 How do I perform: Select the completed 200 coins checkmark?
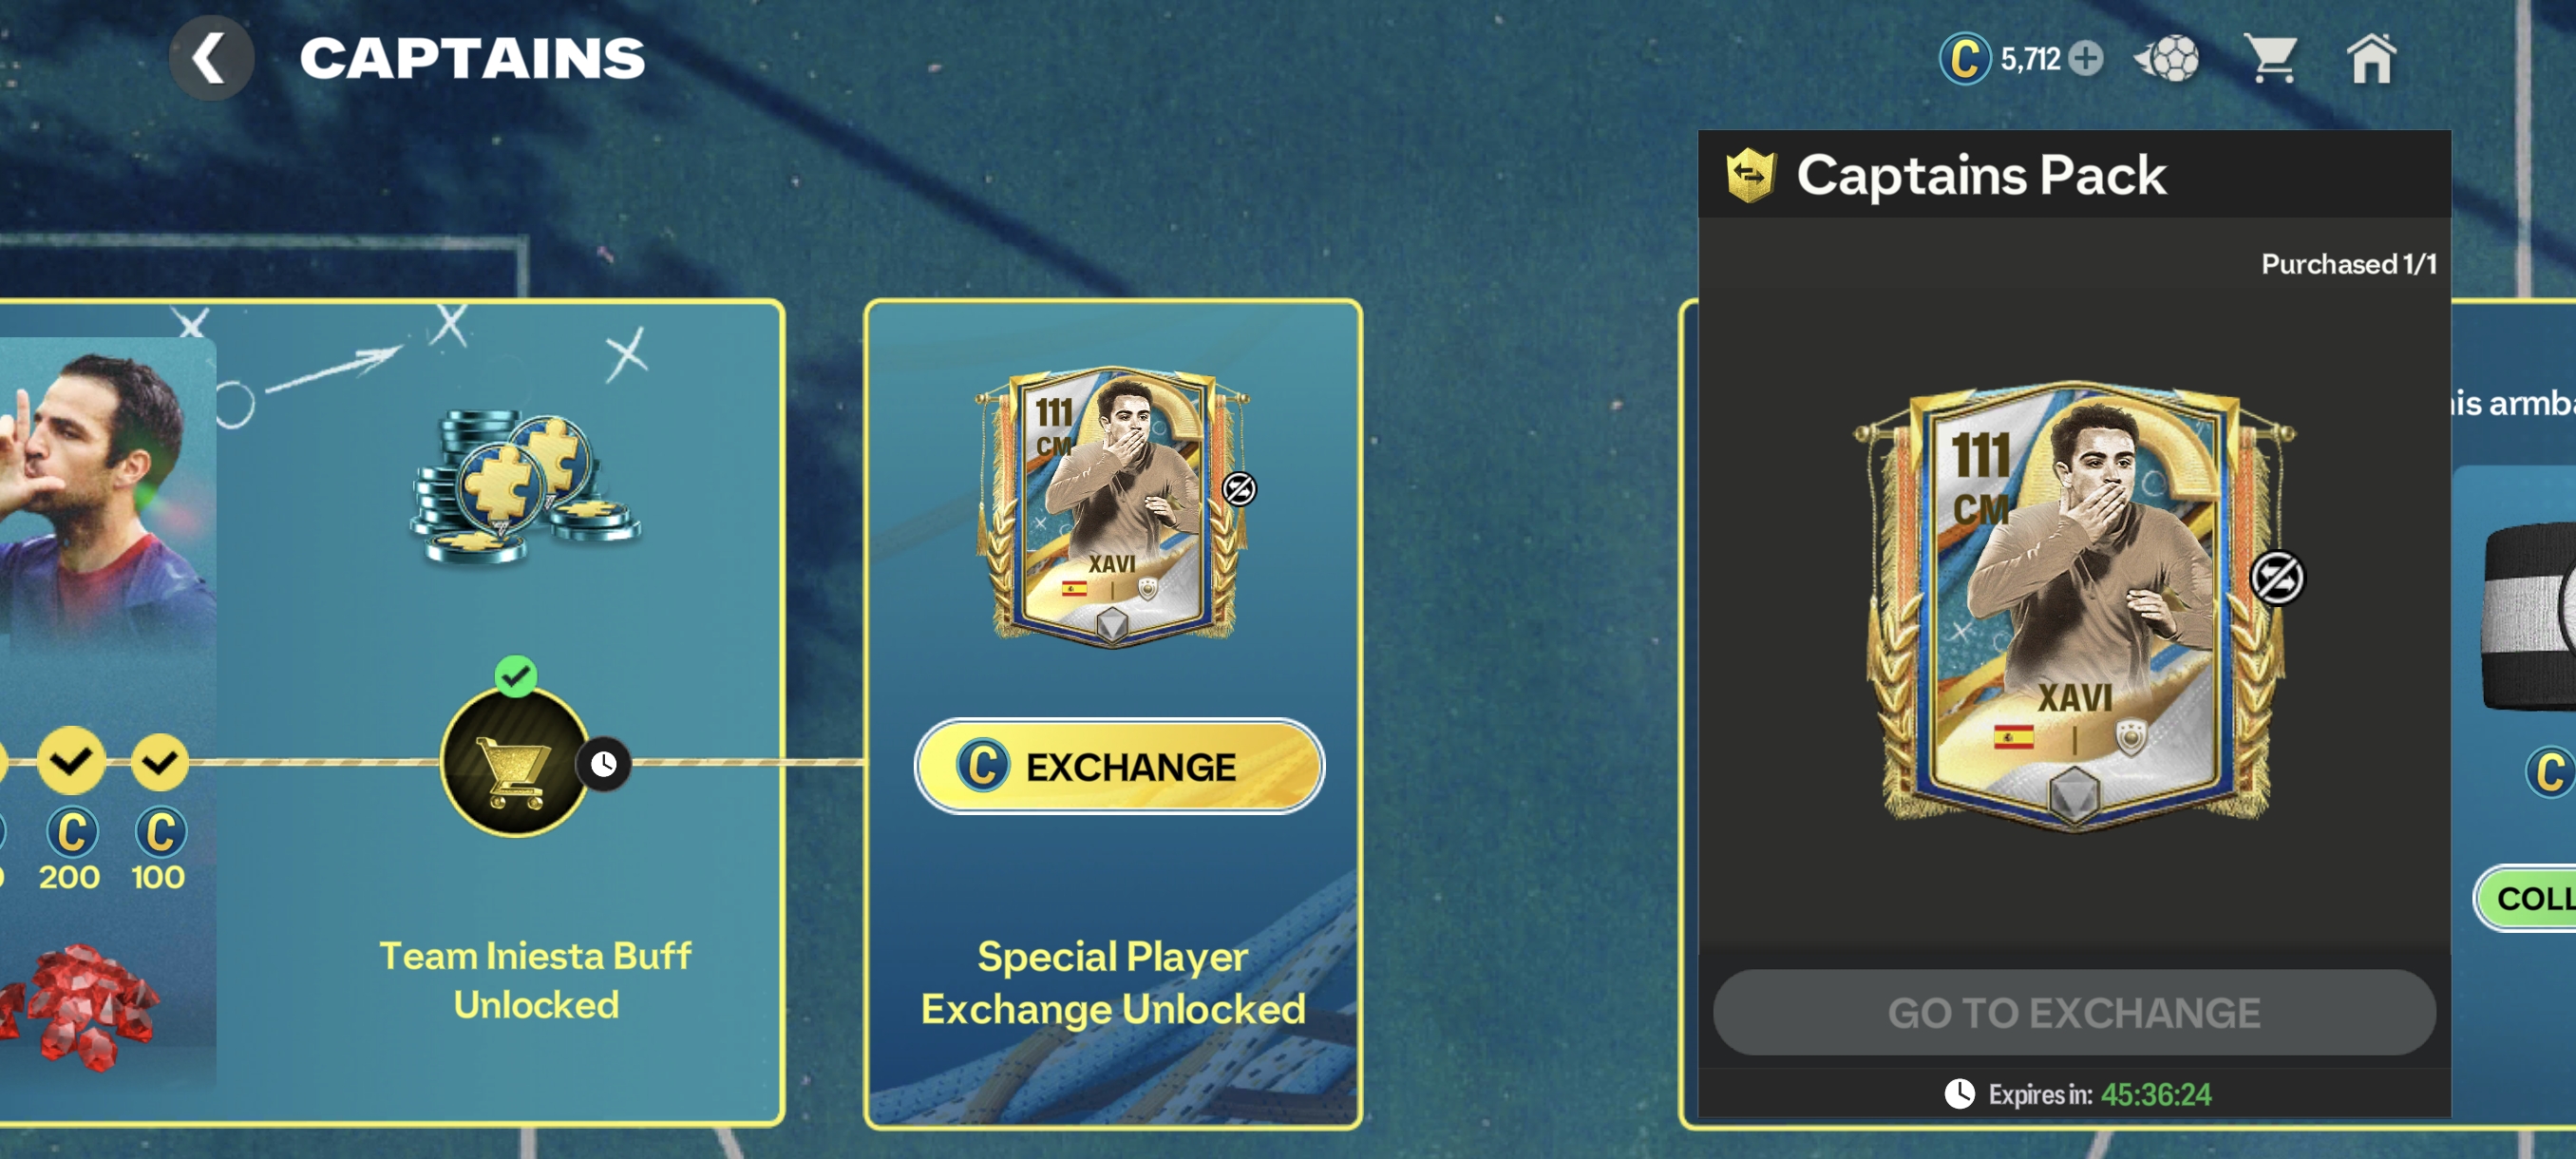point(71,762)
